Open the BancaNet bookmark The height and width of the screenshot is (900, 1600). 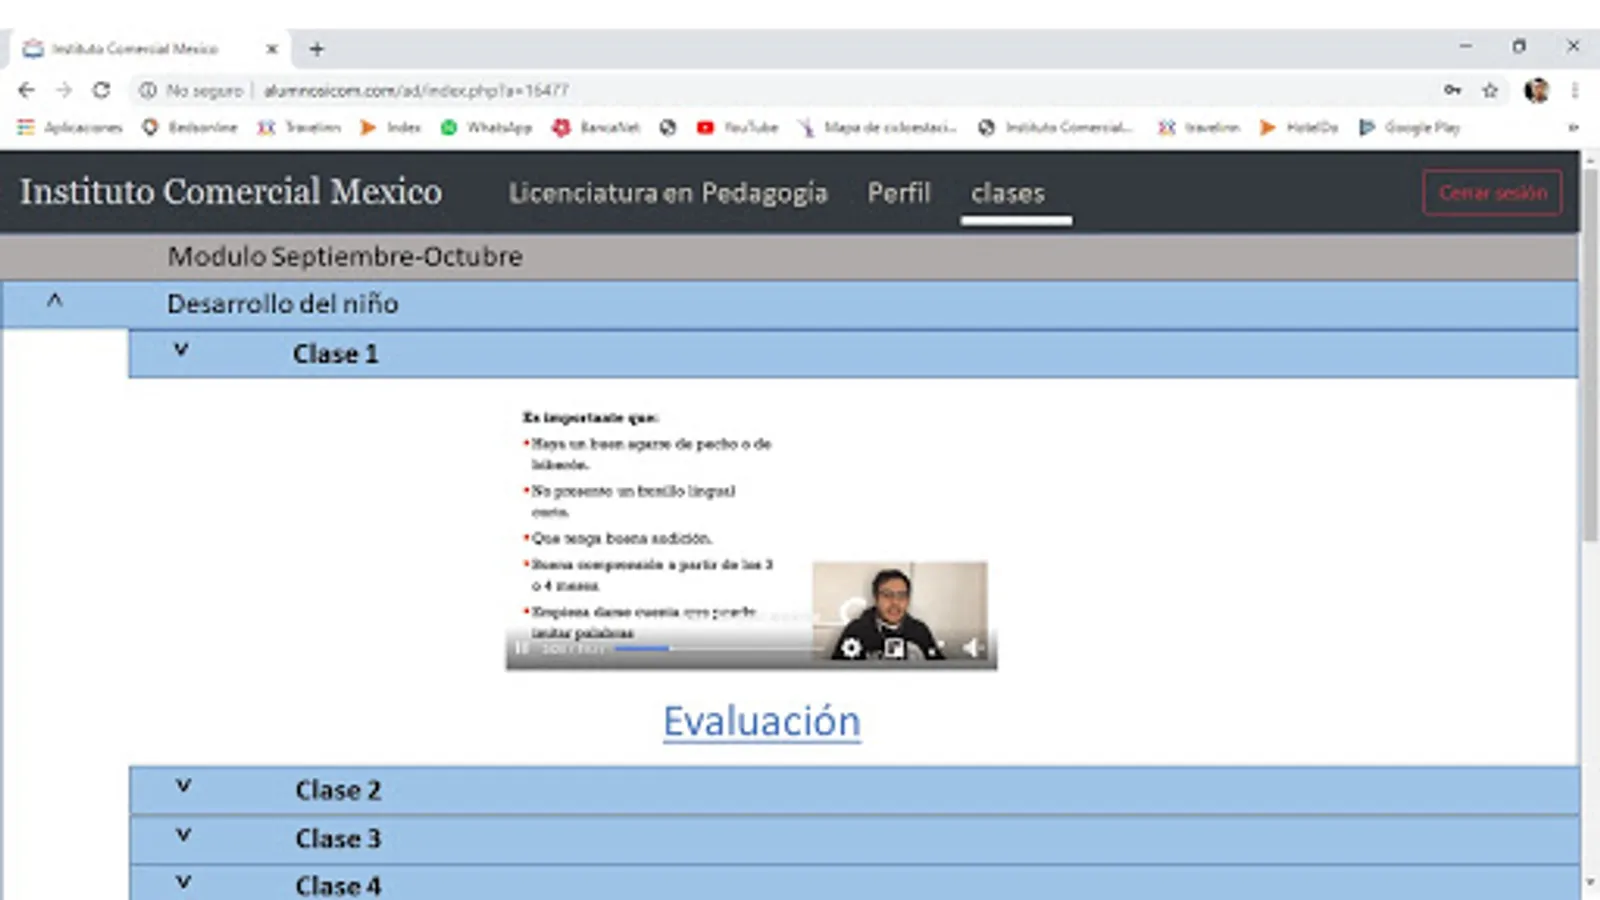(x=596, y=127)
